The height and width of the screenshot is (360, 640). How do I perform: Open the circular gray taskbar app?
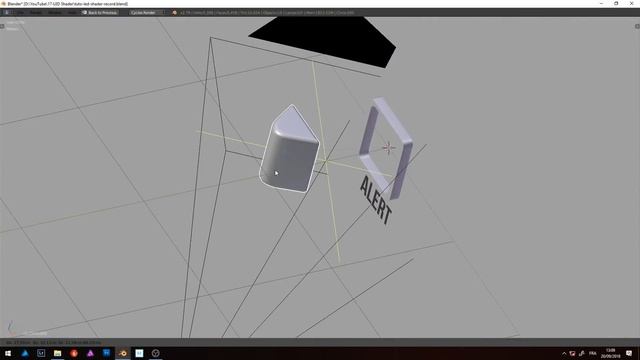pyautogui.click(x=156, y=353)
